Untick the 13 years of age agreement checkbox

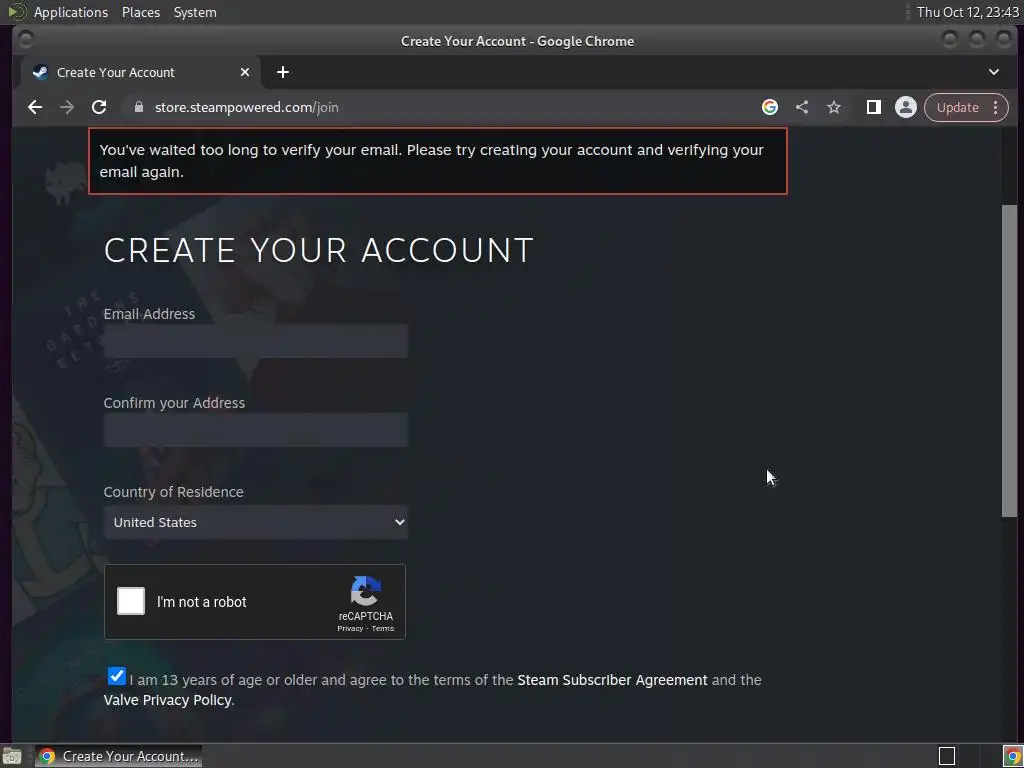[x=117, y=677]
